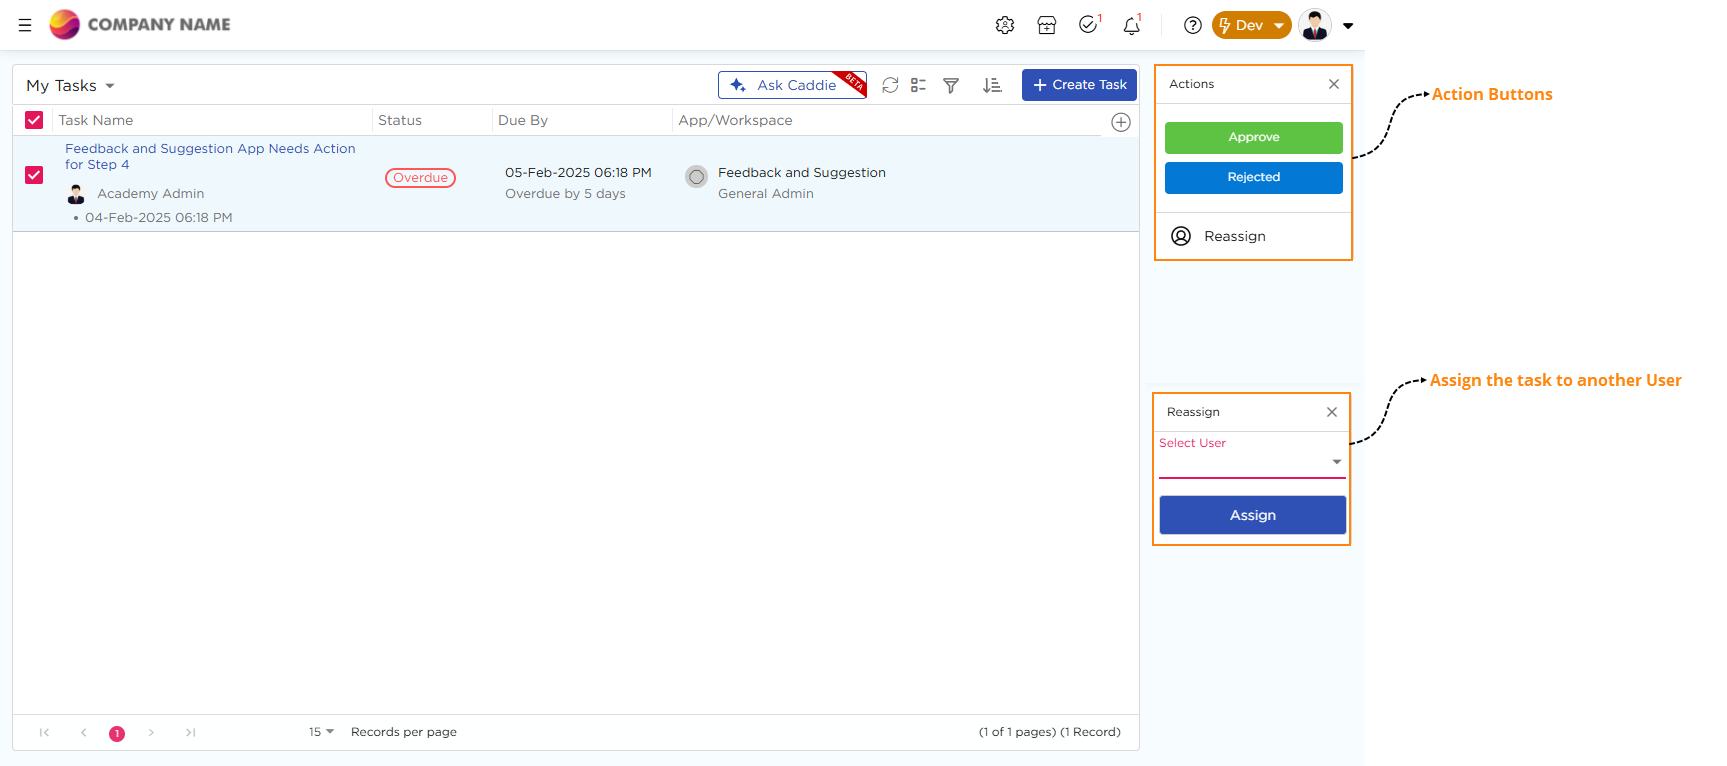Image resolution: width=1727 pixels, height=766 pixels.
Task: Open the sort order icon
Action: click(x=992, y=85)
